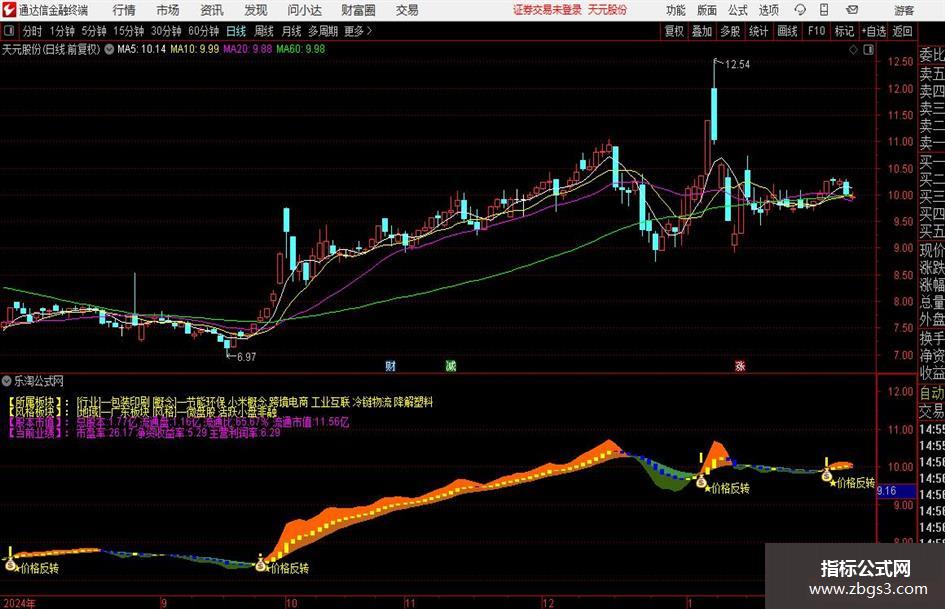Click the 叠加 overlay button
The image size is (945, 609).
coord(702,31)
